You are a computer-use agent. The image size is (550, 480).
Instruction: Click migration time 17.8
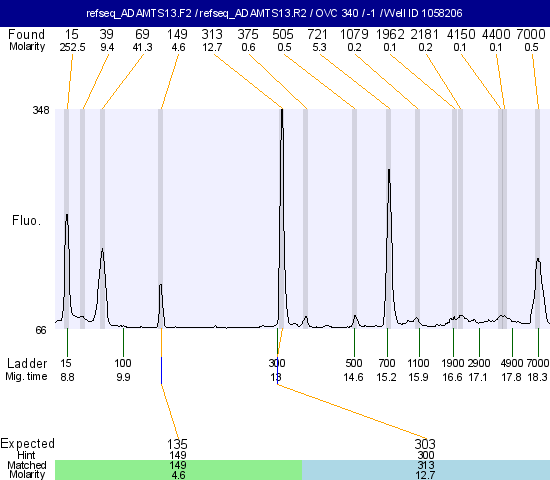tap(511, 377)
